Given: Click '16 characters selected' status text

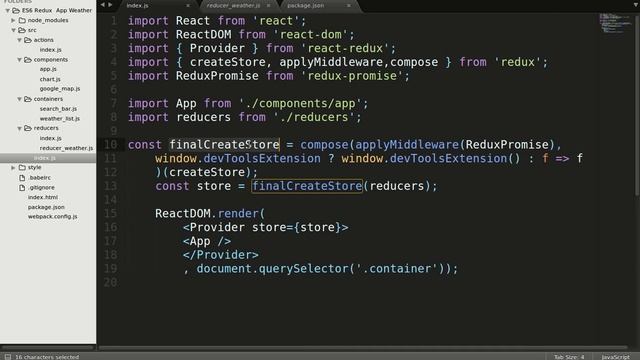Looking at the screenshot, I should (x=47, y=357).
